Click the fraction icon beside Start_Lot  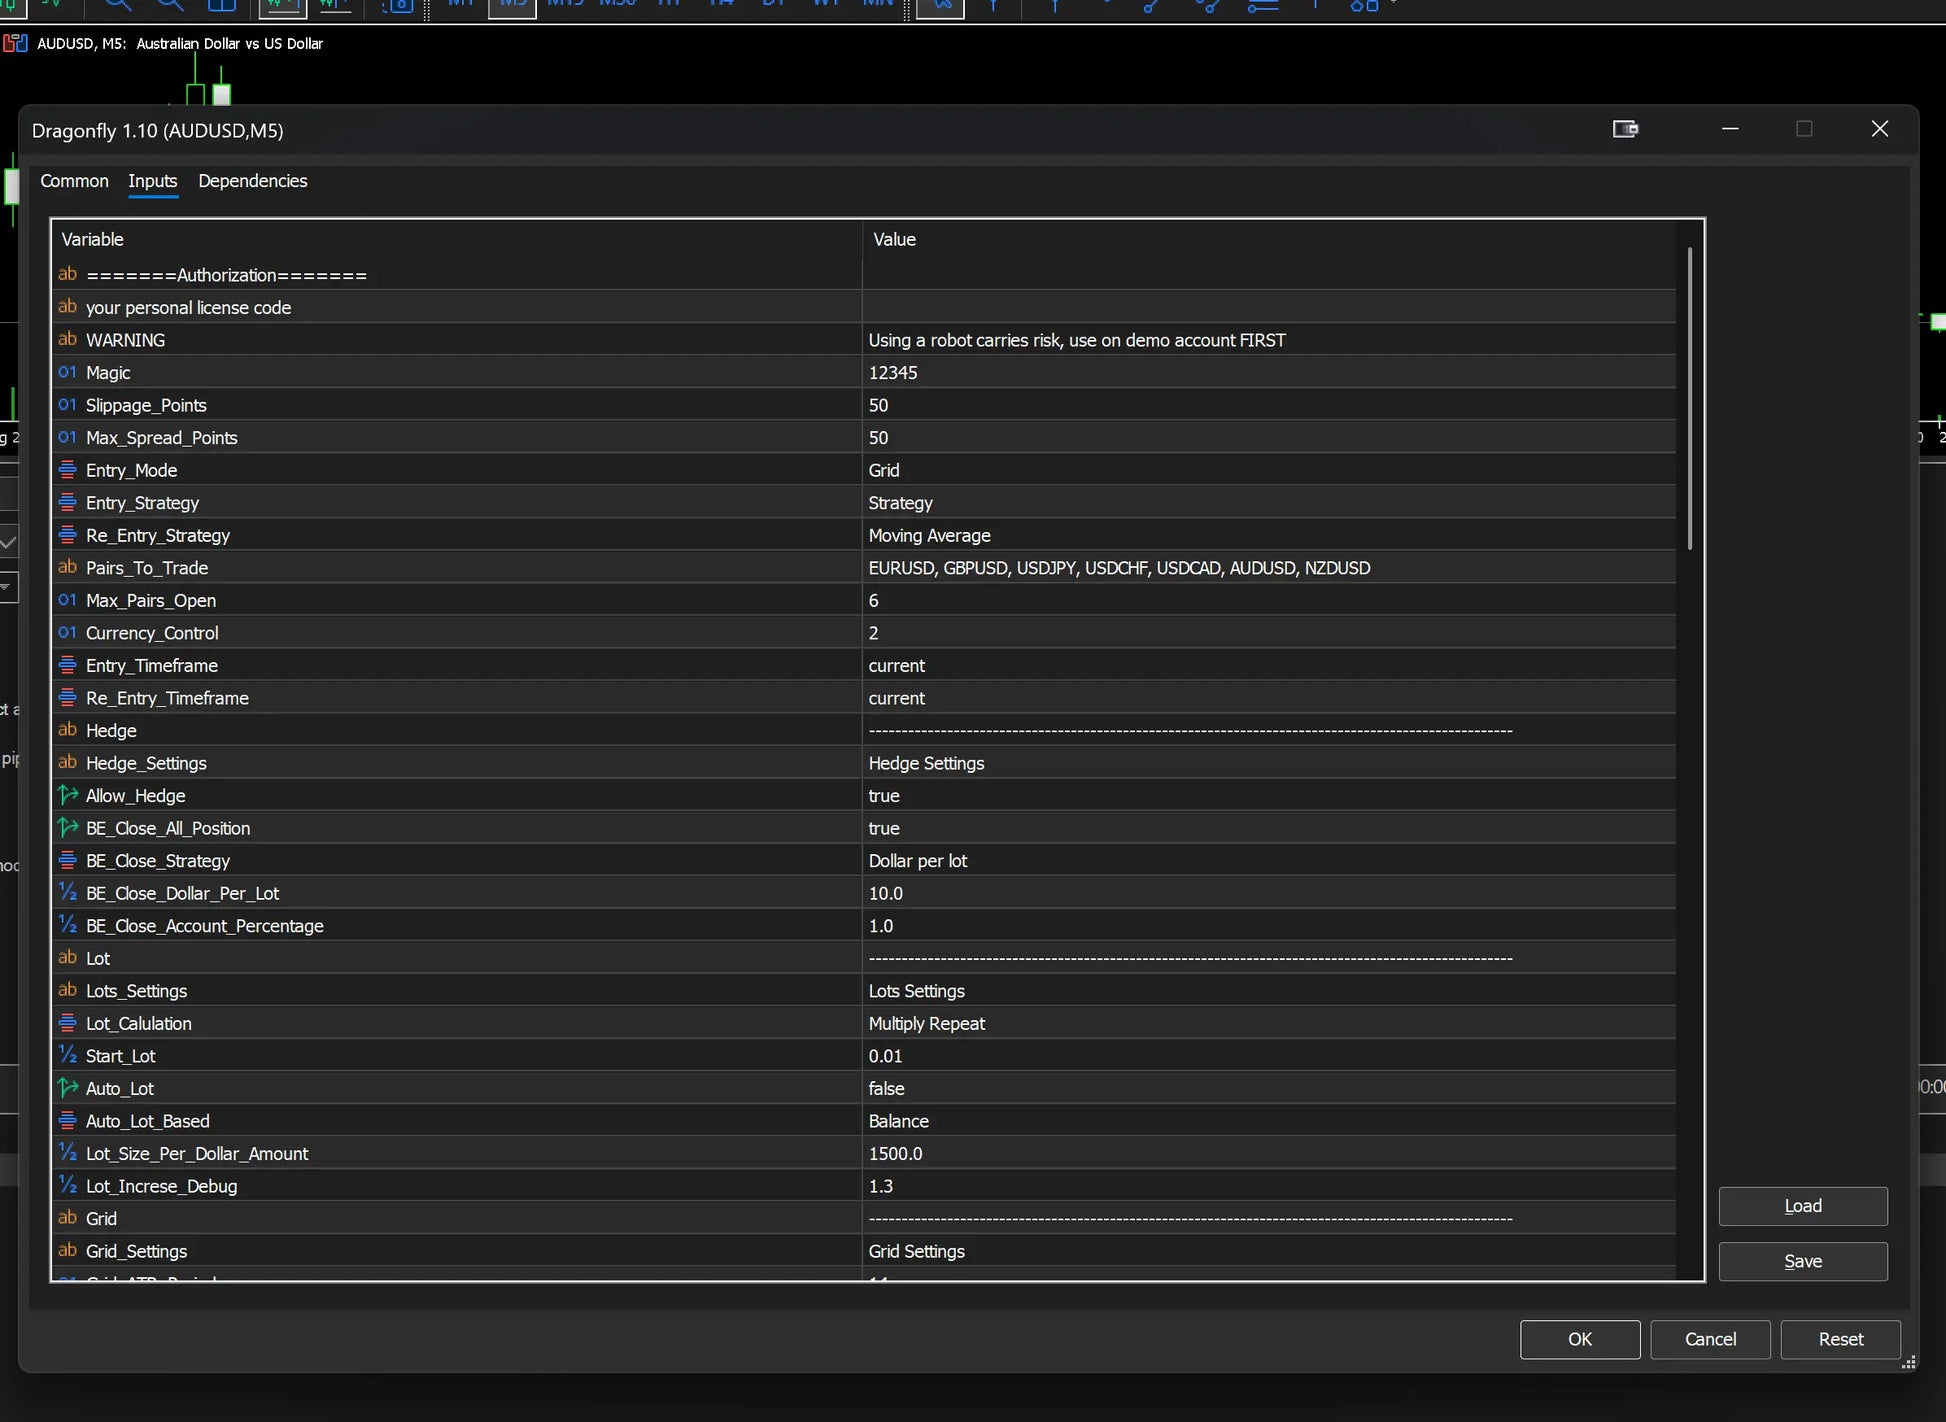pyautogui.click(x=67, y=1055)
